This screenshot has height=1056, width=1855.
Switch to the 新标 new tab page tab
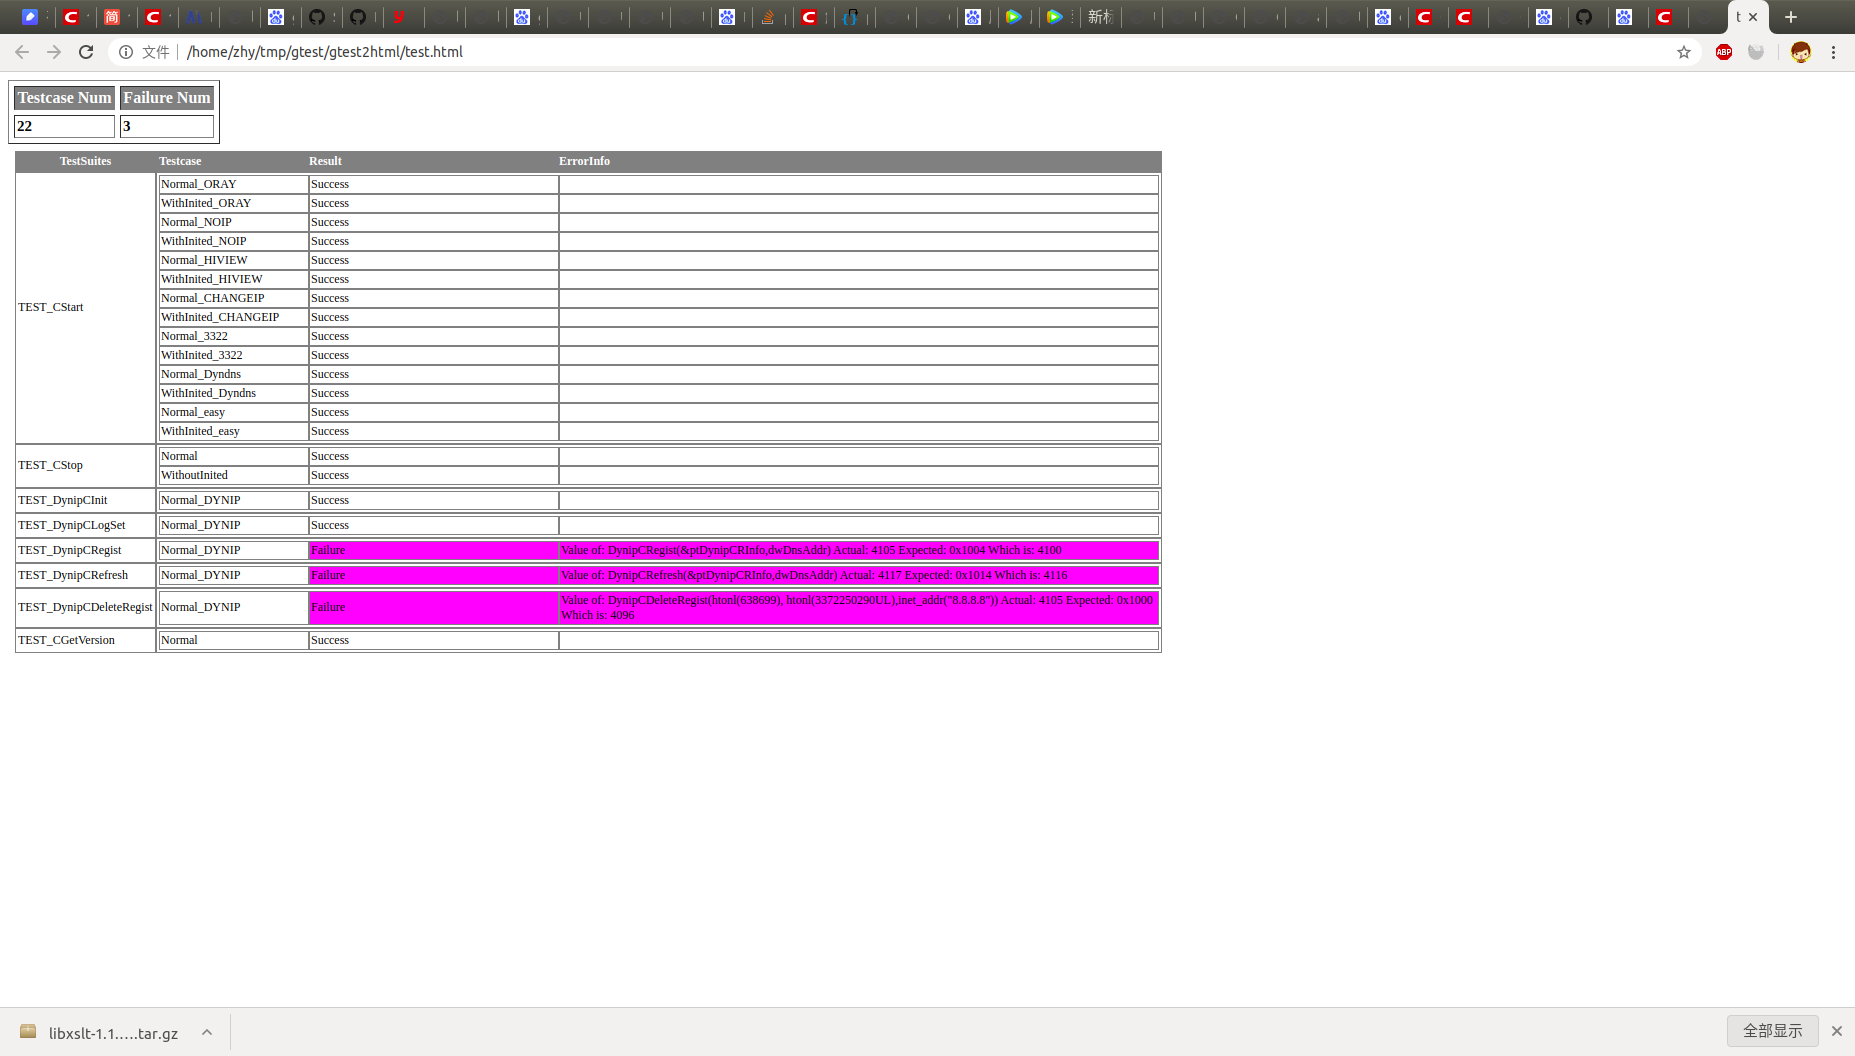[1100, 17]
